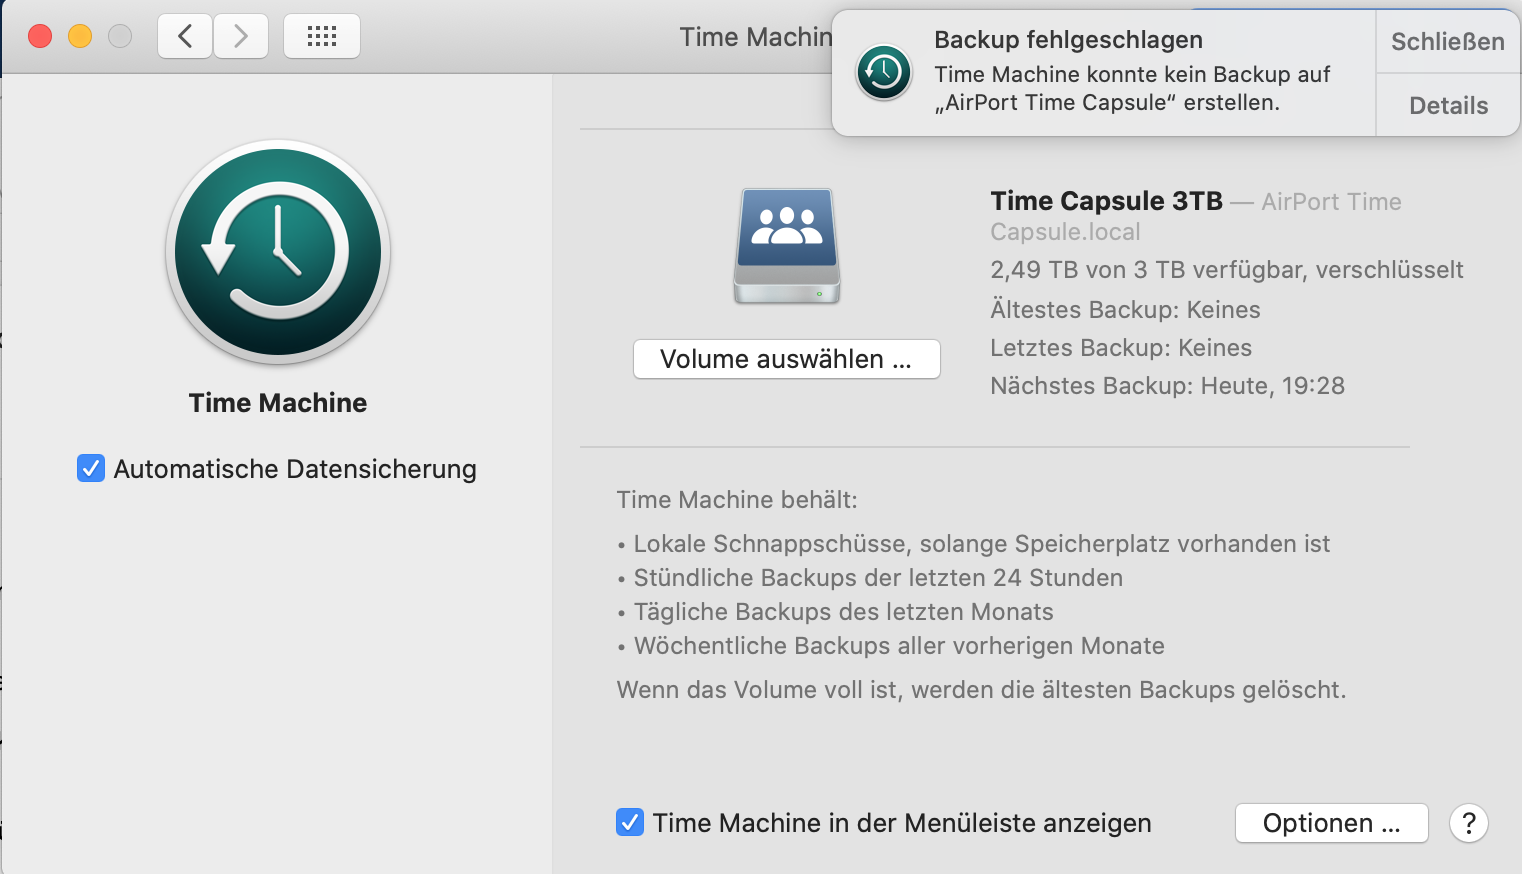The height and width of the screenshot is (874, 1522).
Task: Disable the Automatische Datensicherung checkbox
Action: coord(91,468)
